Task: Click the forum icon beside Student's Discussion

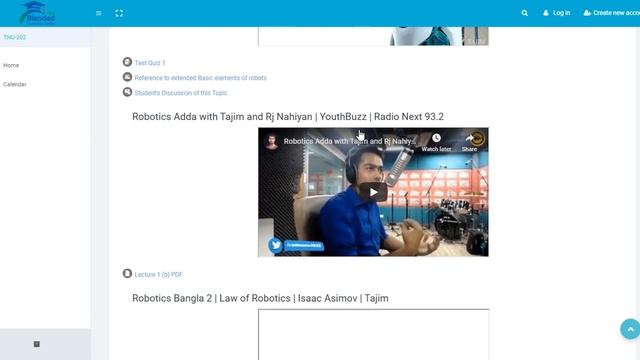Action: click(127, 92)
